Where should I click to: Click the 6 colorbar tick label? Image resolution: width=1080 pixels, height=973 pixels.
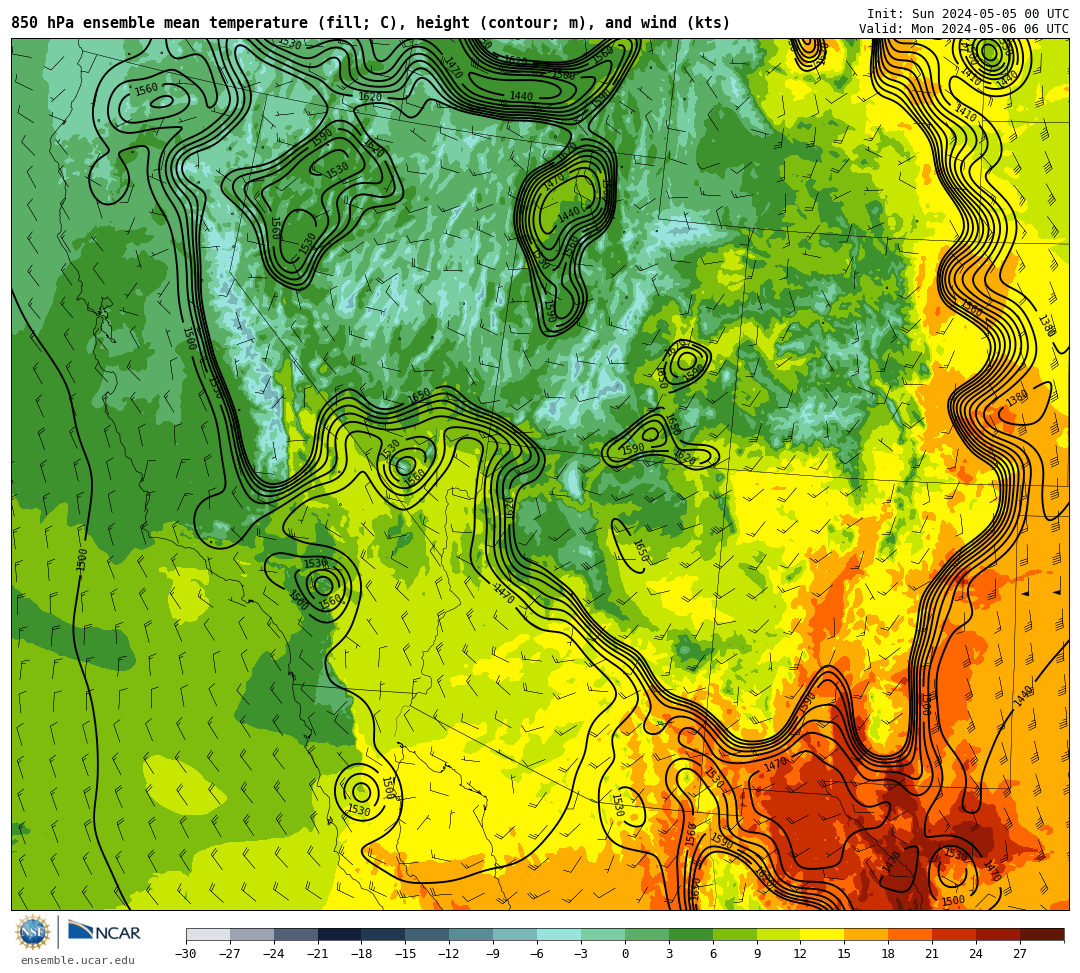(x=713, y=954)
